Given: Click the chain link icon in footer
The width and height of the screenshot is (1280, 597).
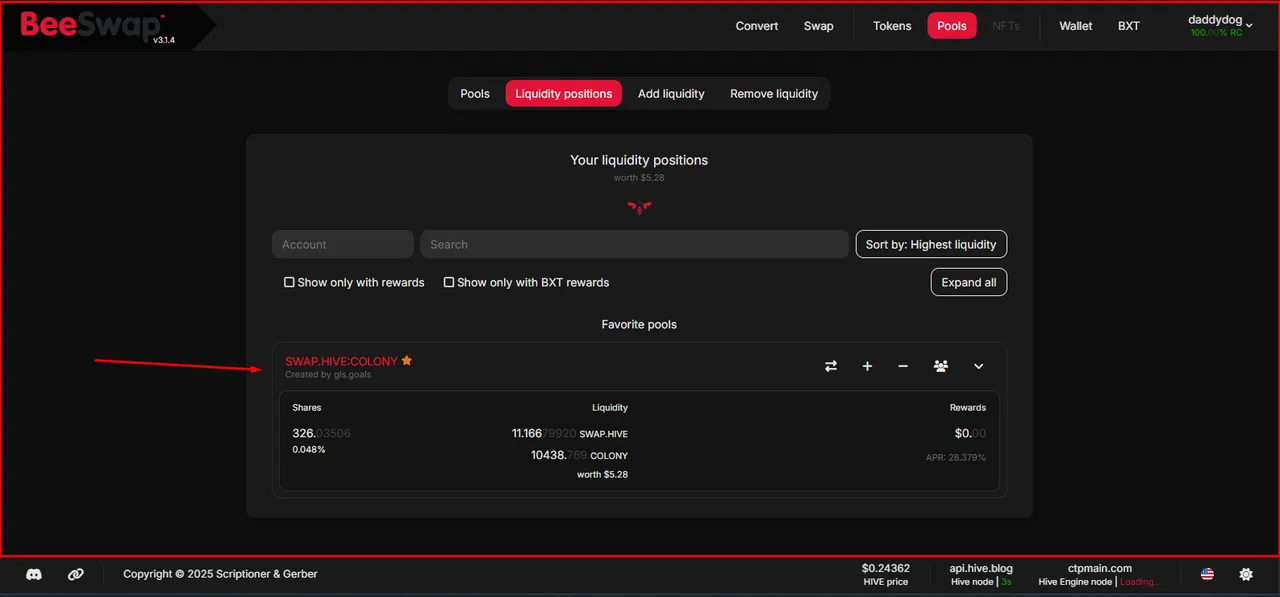Looking at the screenshot, I should (x=75, y=574).
